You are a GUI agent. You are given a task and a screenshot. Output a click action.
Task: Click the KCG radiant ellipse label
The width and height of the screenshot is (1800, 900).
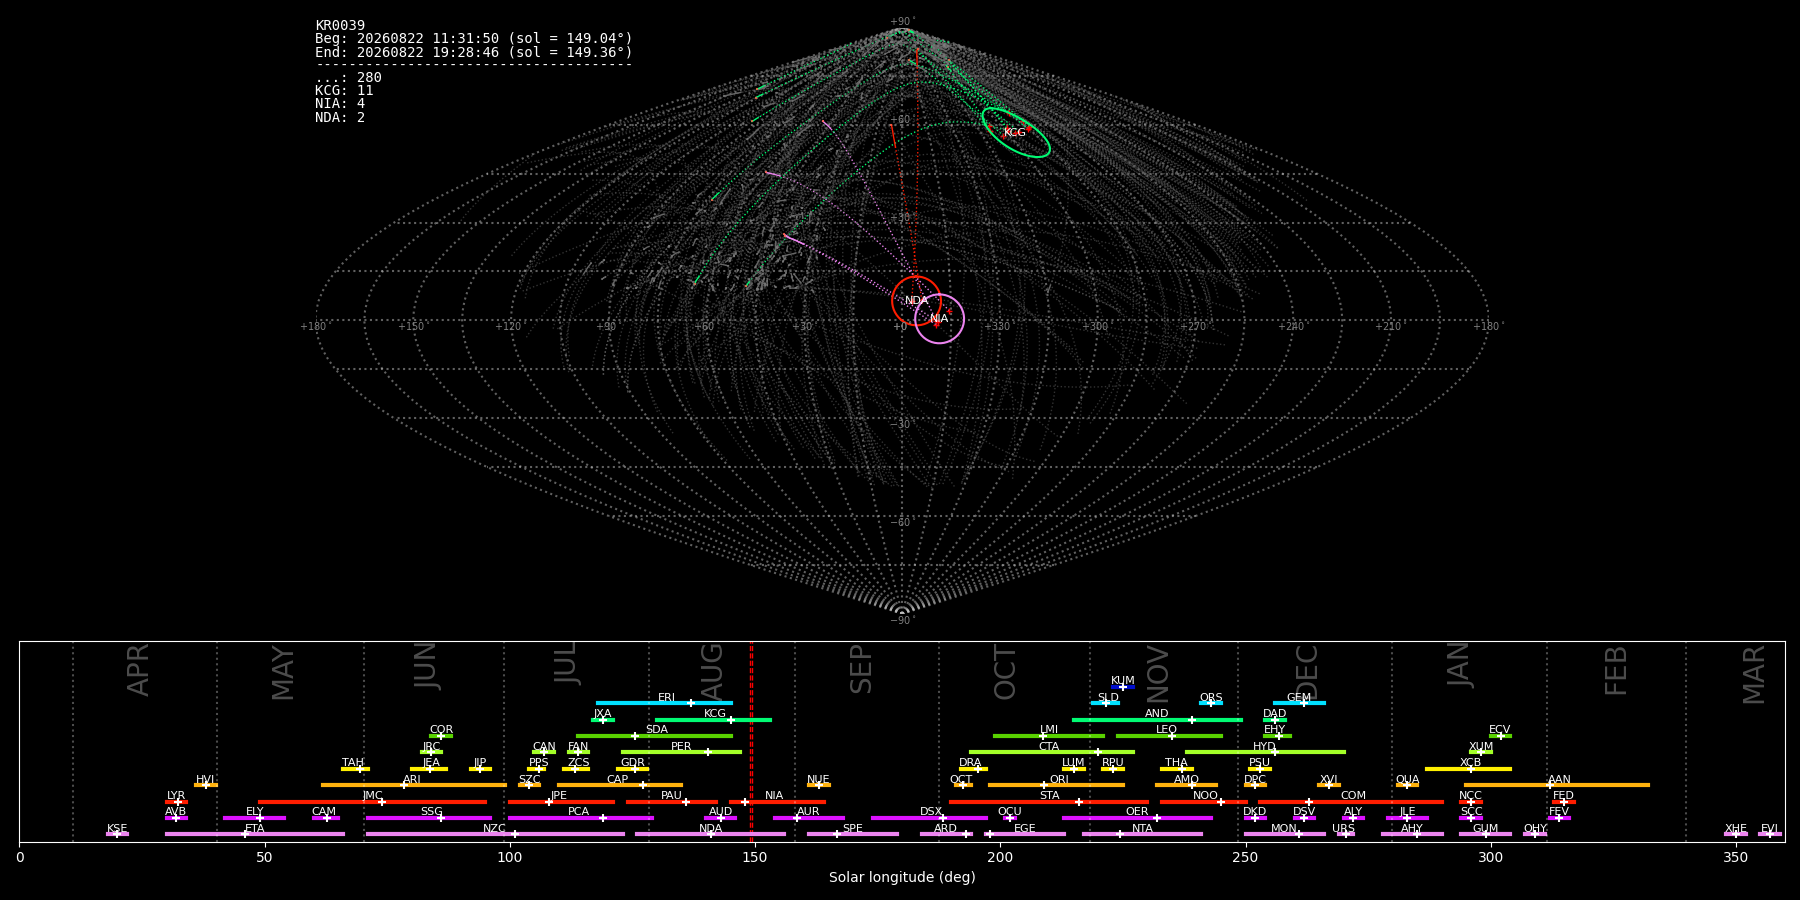1014,132
